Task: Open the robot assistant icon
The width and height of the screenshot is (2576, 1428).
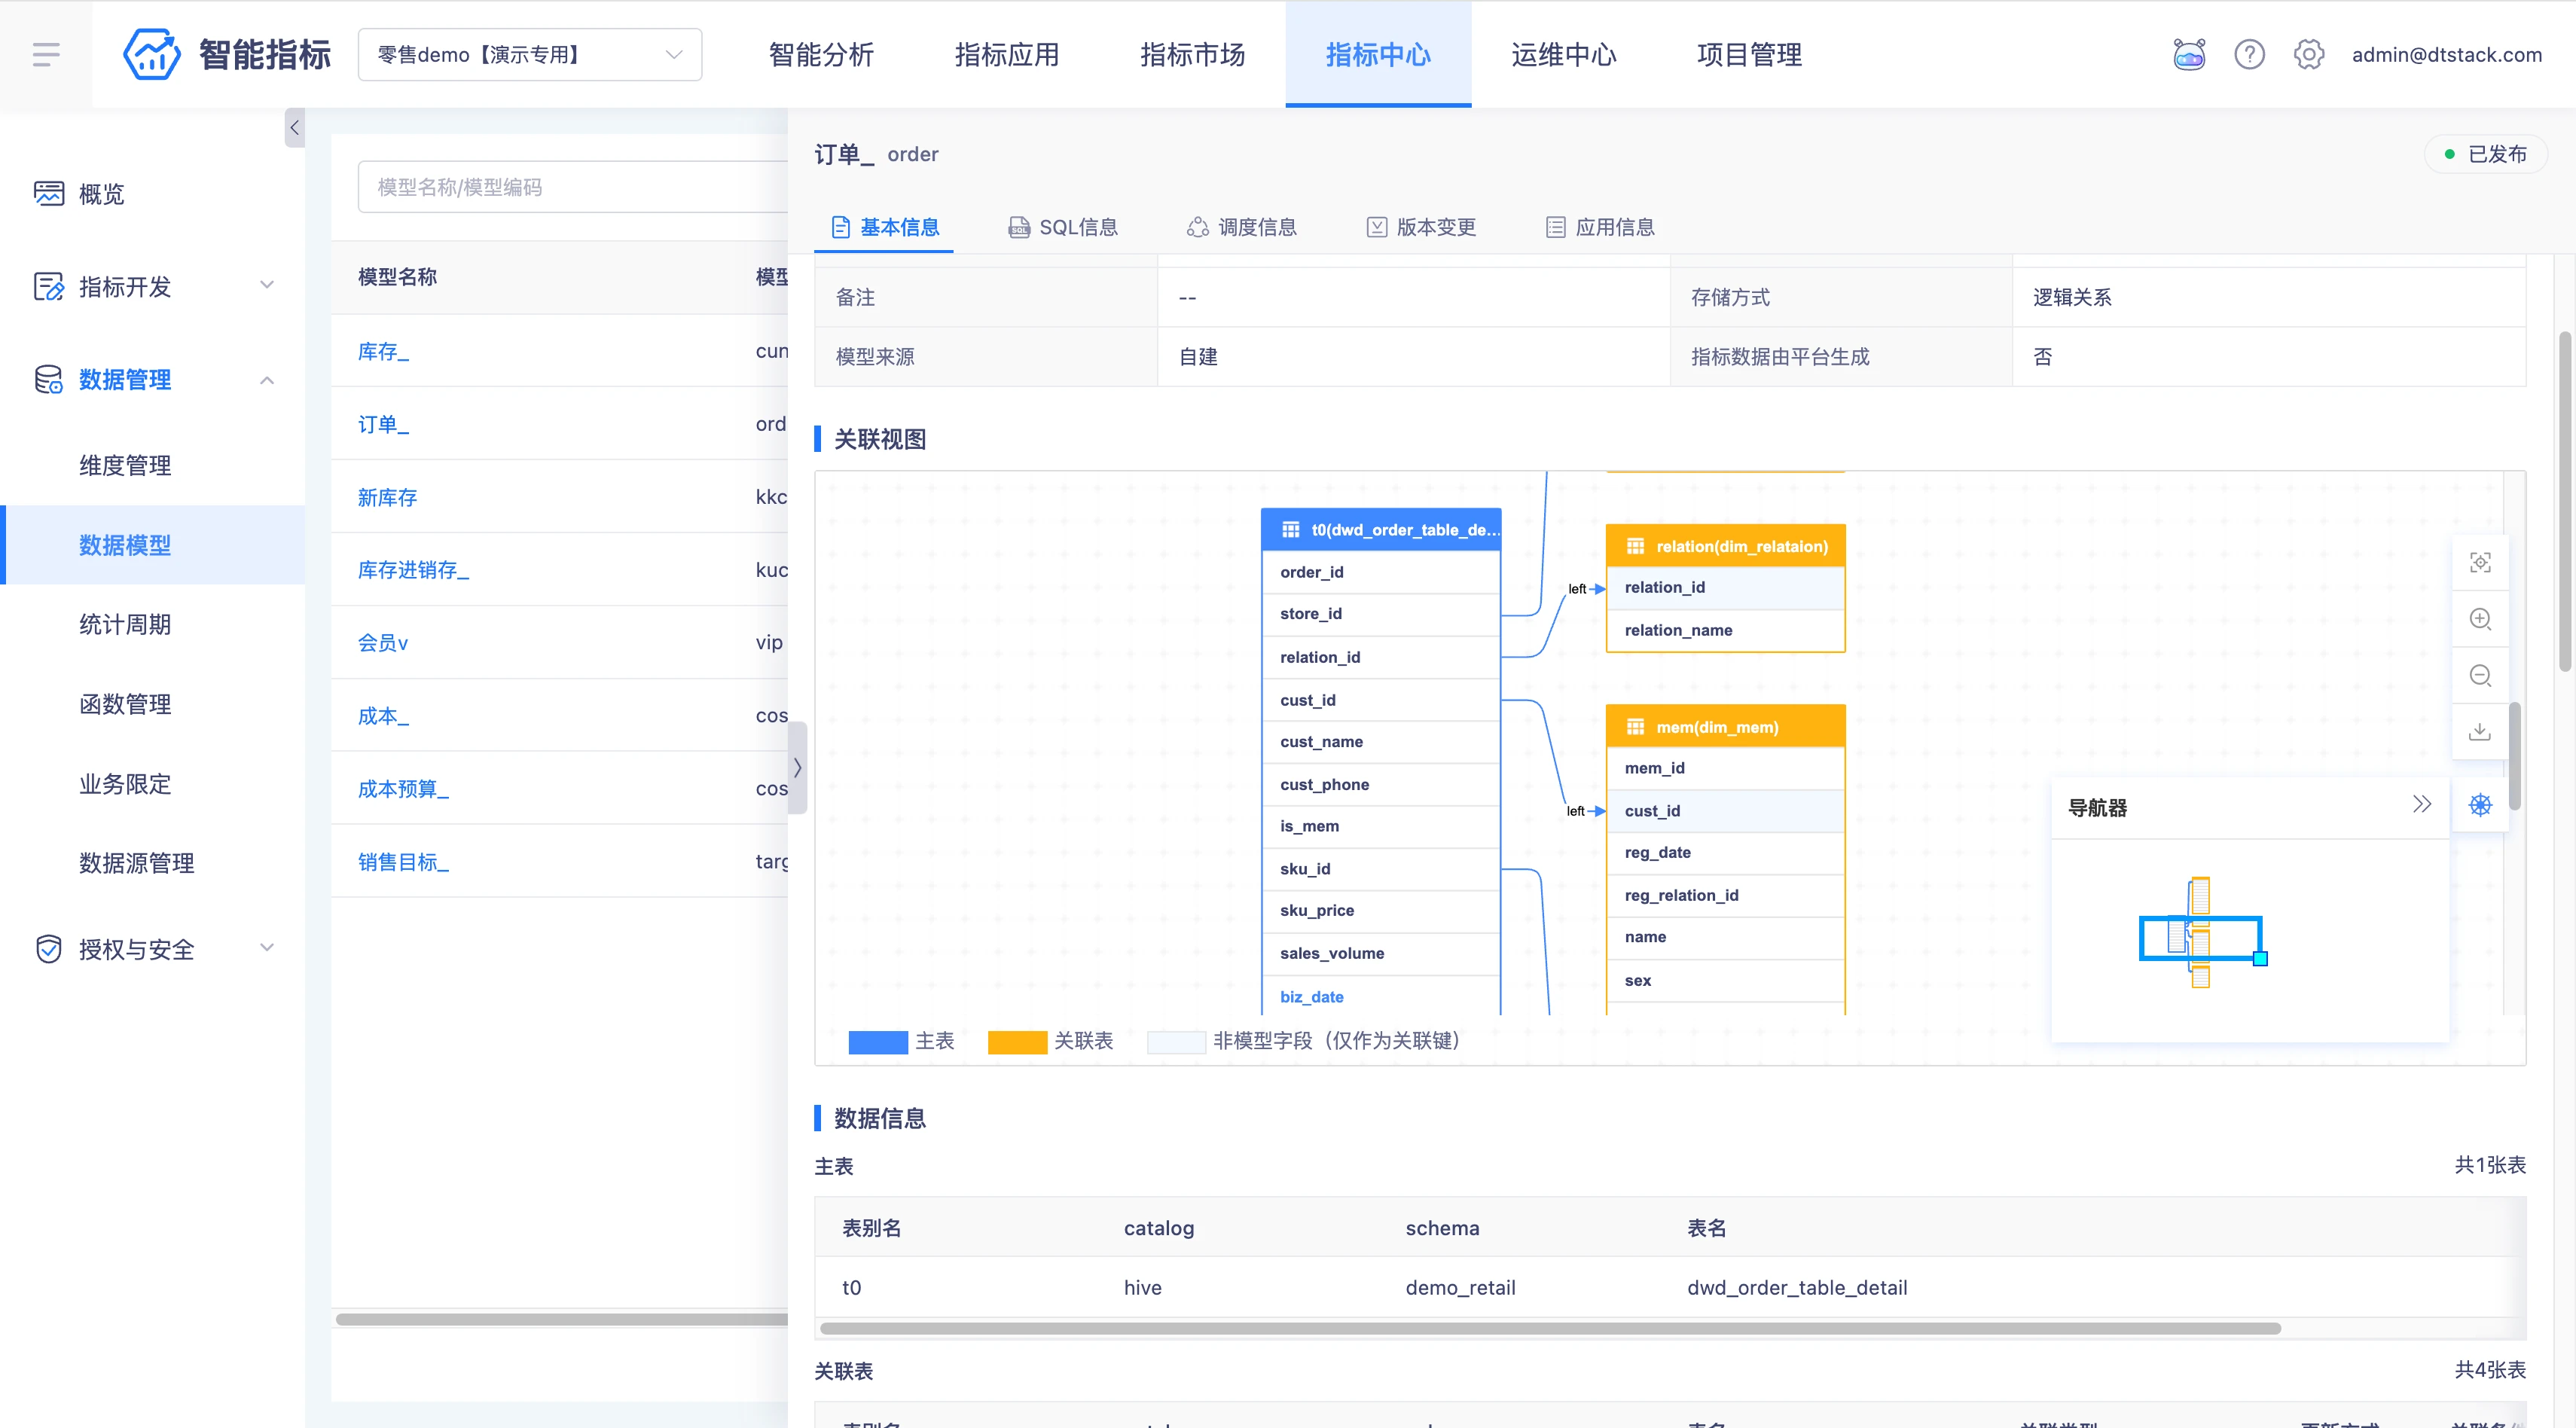Action: click(2189, 54)
